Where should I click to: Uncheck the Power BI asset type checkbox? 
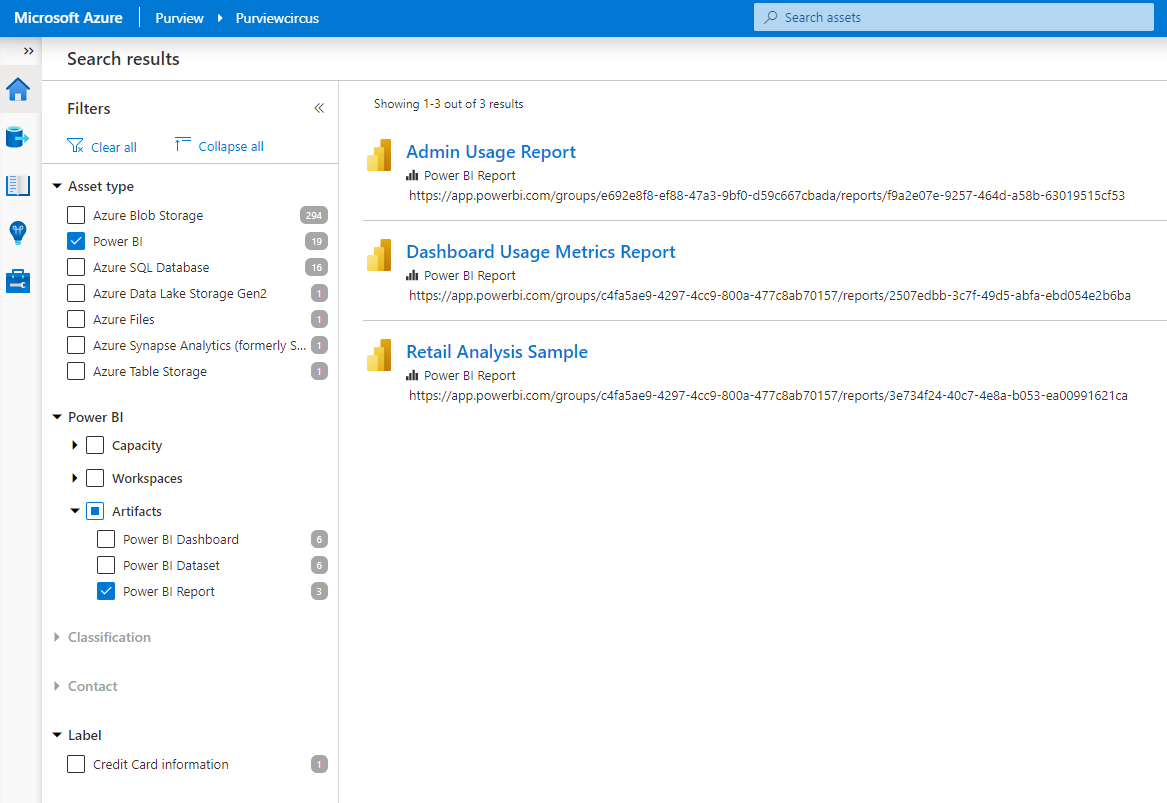(x=76, y=241)
